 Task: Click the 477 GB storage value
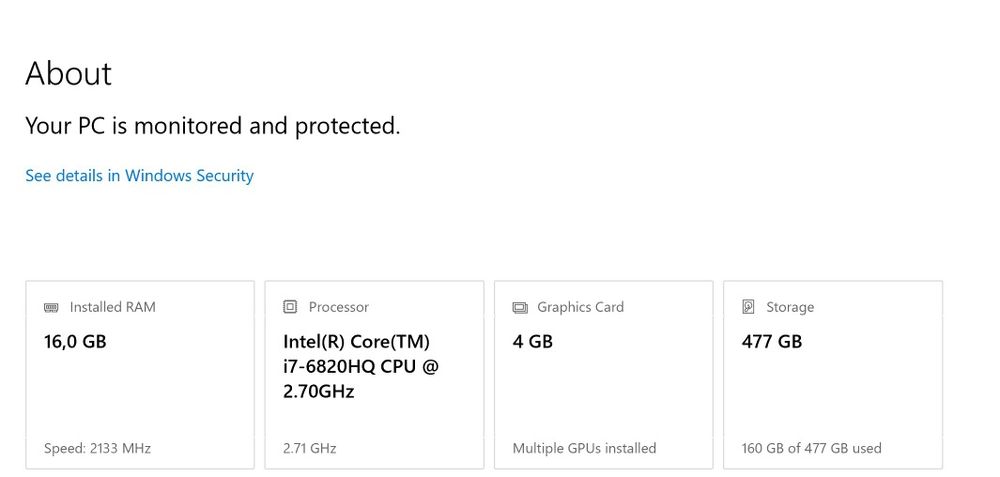(771, 342)
